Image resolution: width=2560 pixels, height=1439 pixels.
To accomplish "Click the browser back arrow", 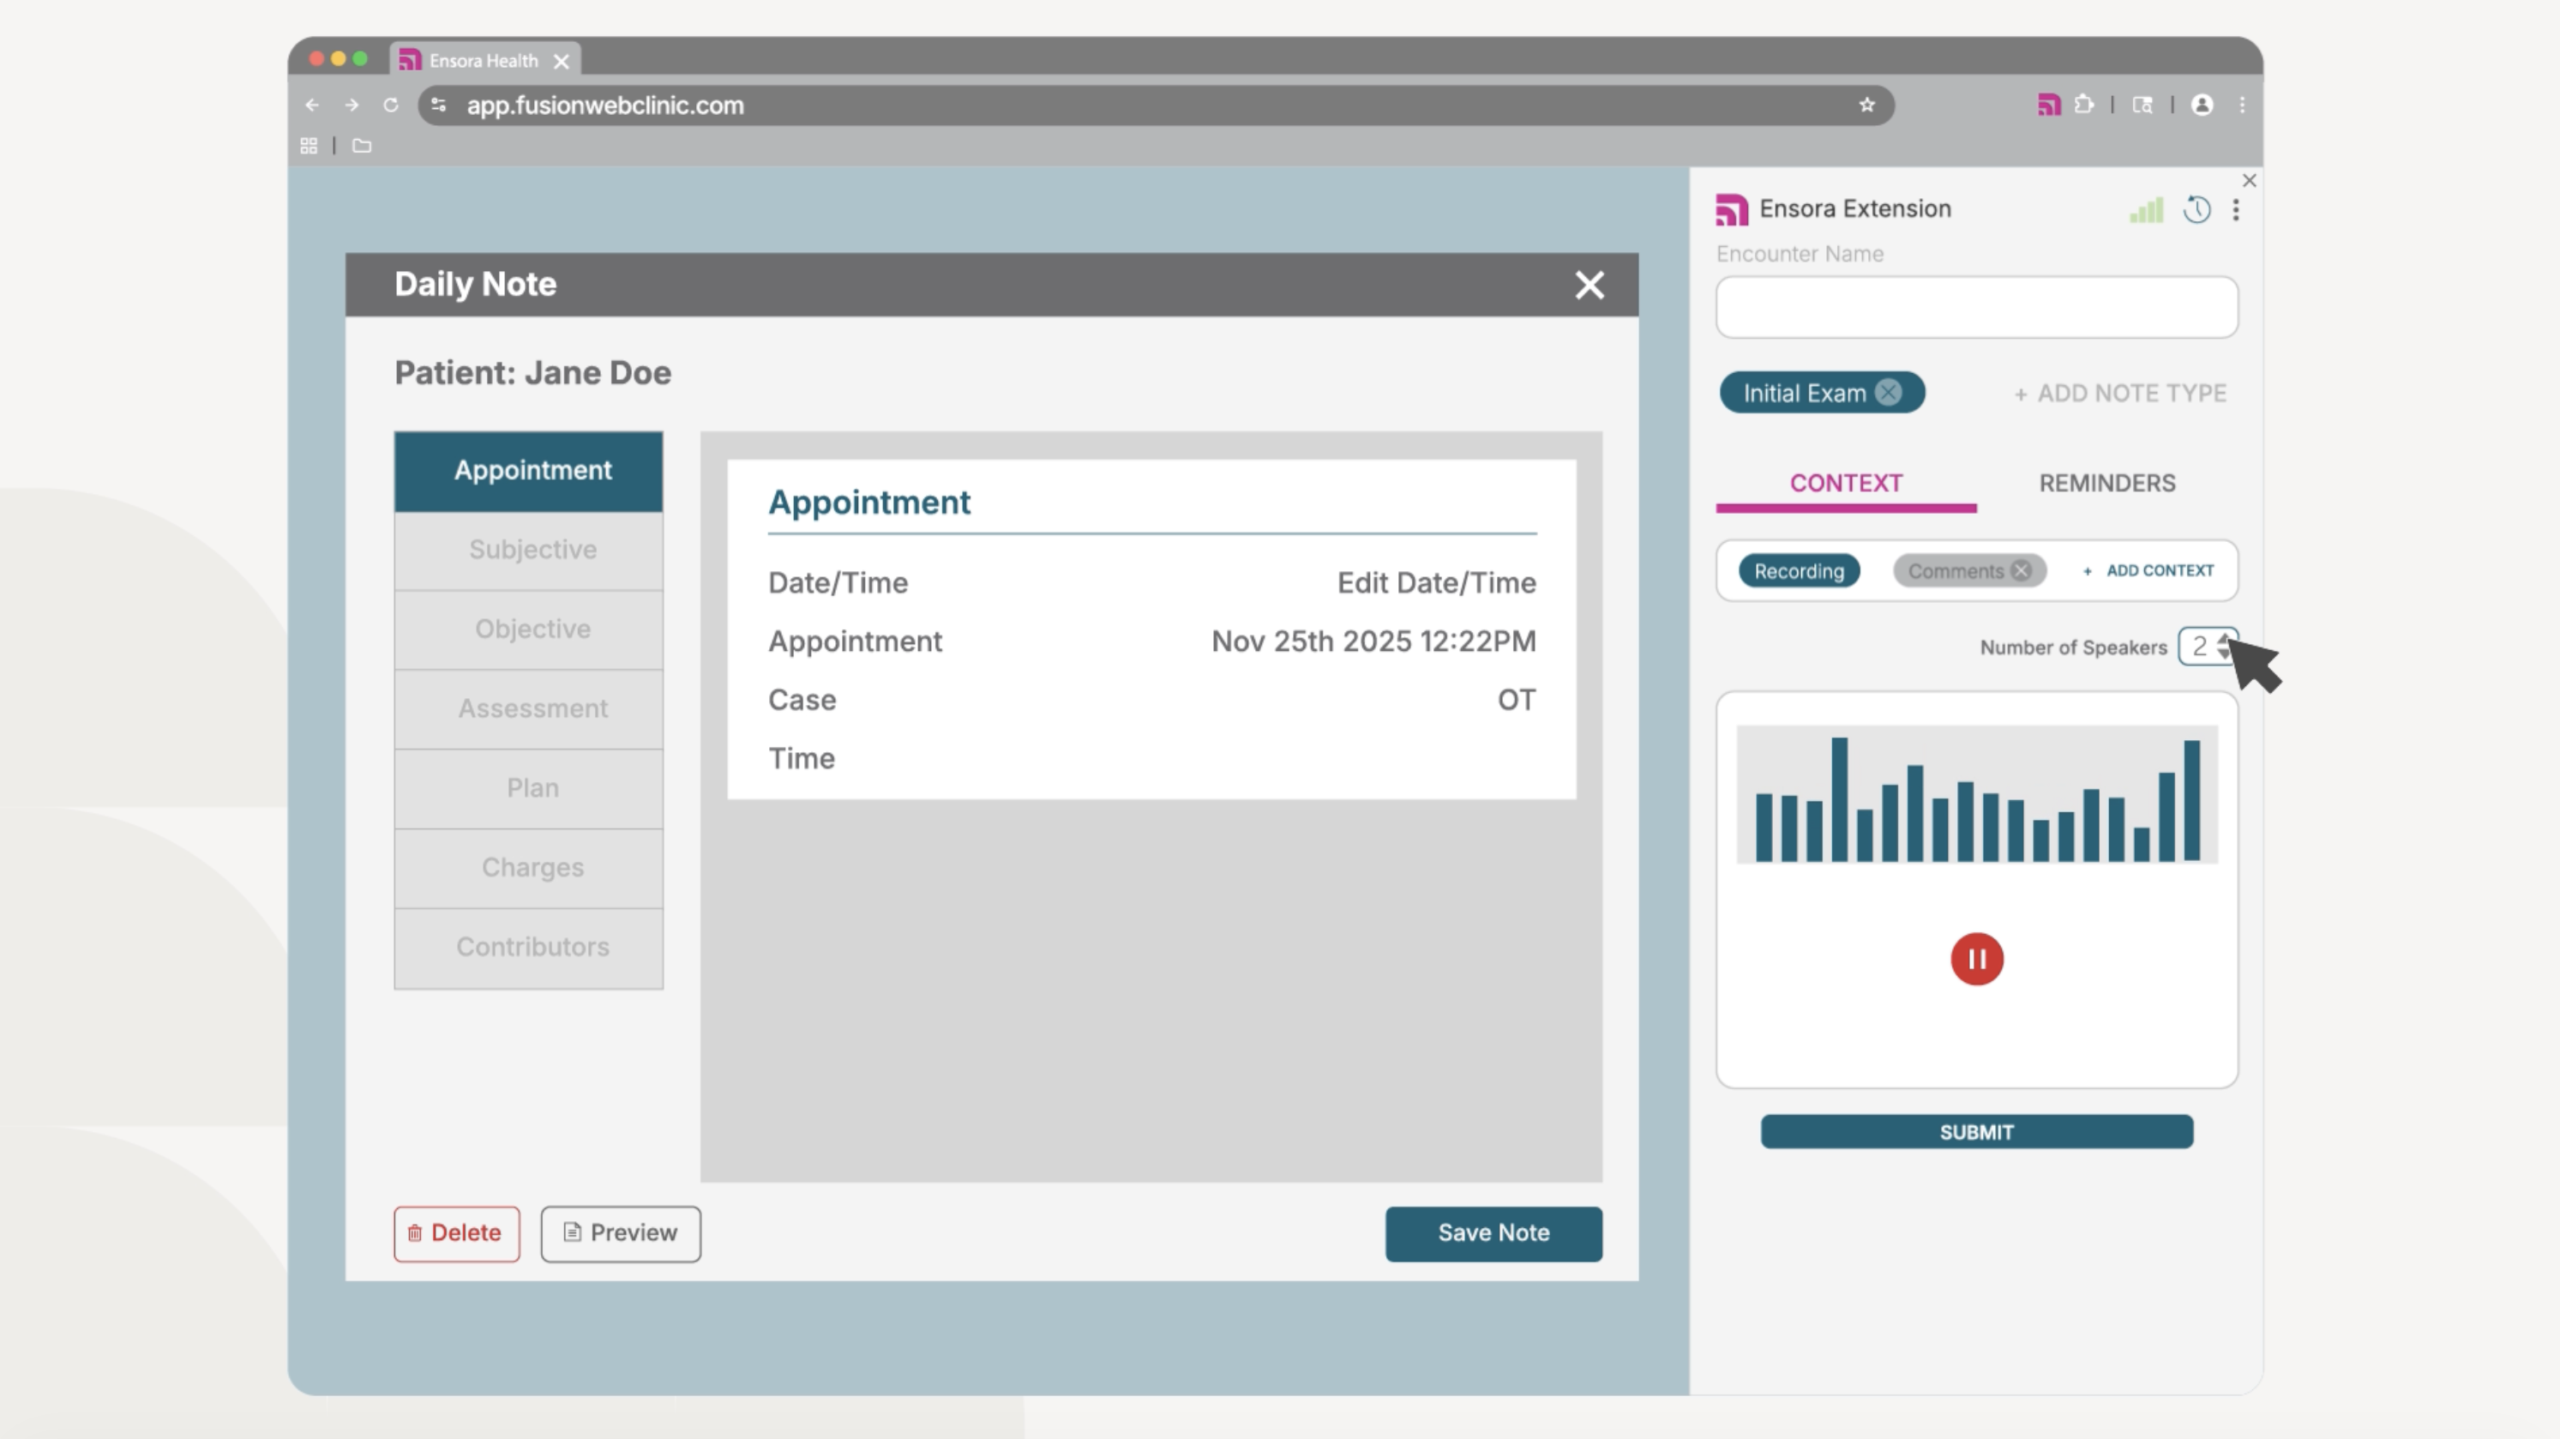I will 313,105.
